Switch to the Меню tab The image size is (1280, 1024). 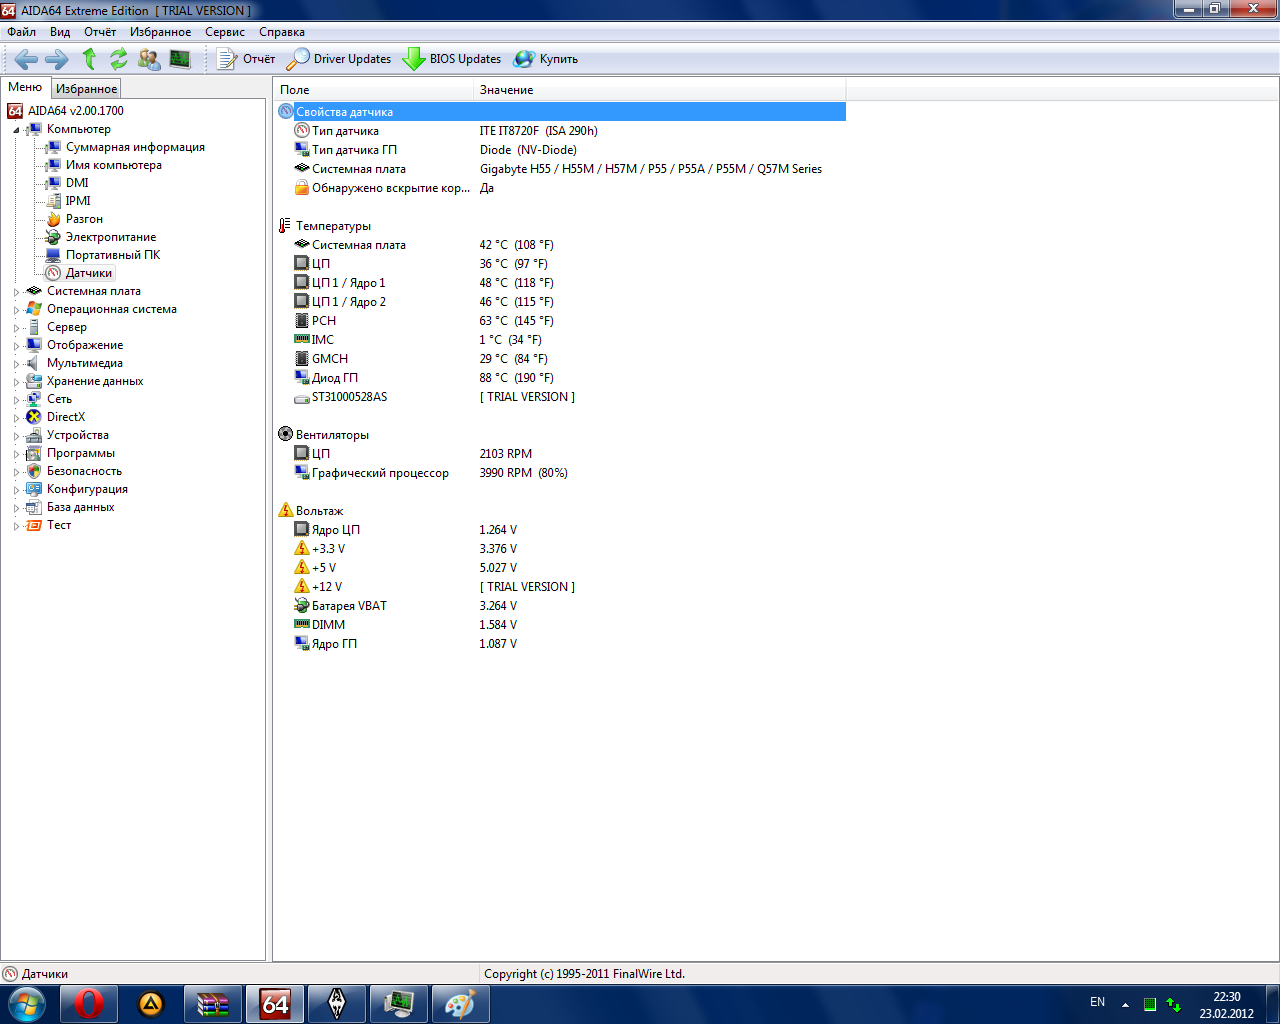click(x=25, y=87)
